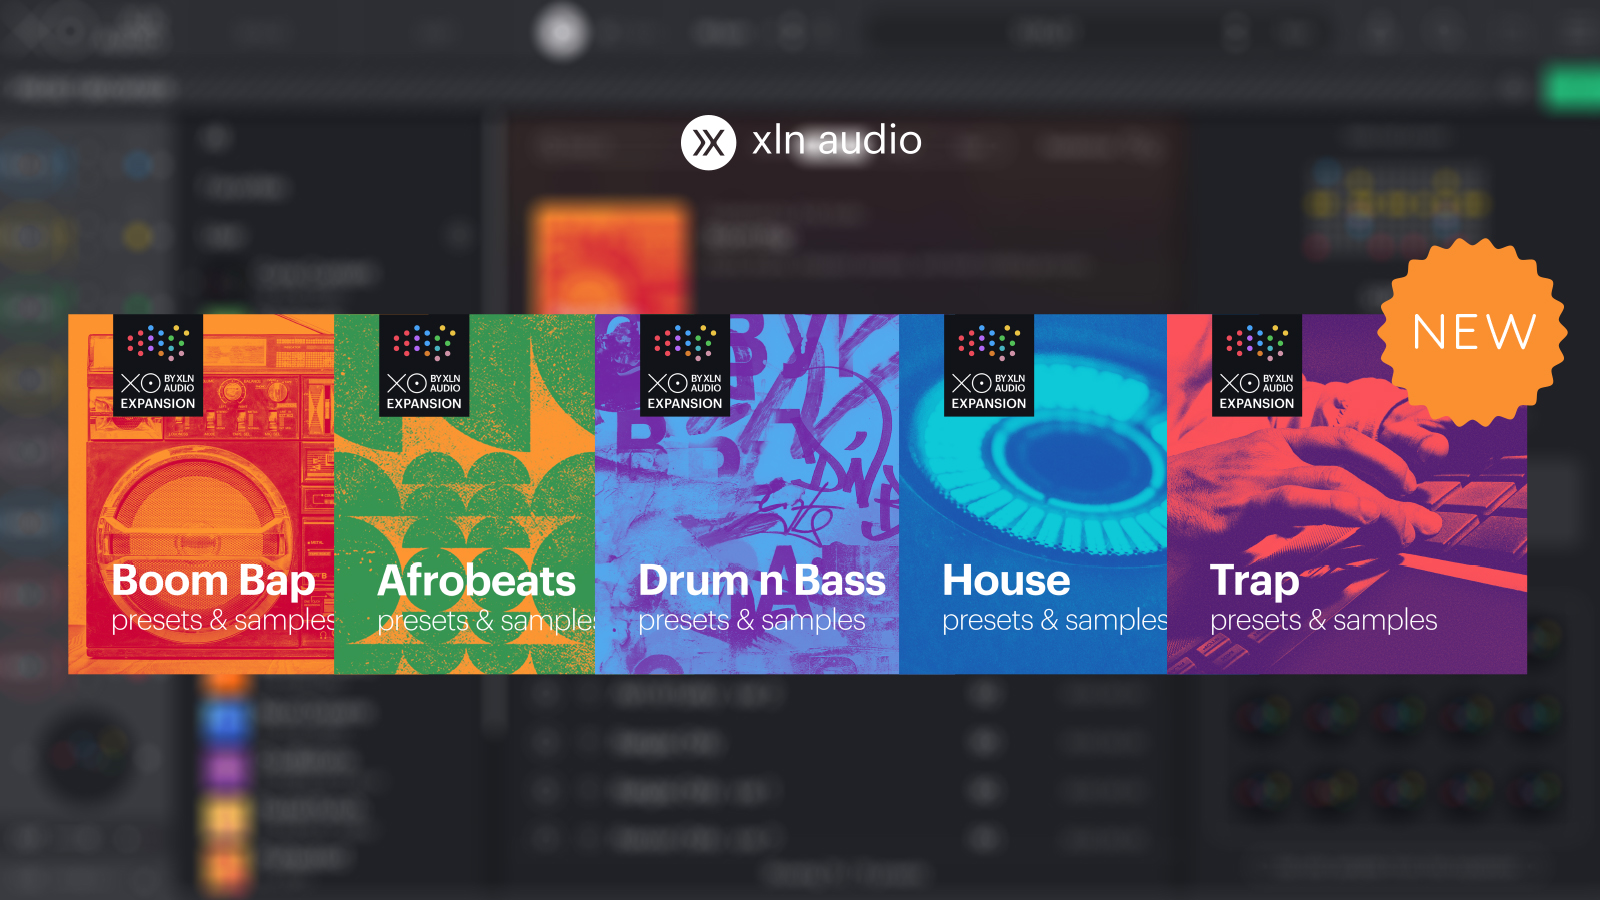Screen dimensions: 1600x900
Task: Click 'presets & samples' under Trap
Action: [x=1323, y=621]
